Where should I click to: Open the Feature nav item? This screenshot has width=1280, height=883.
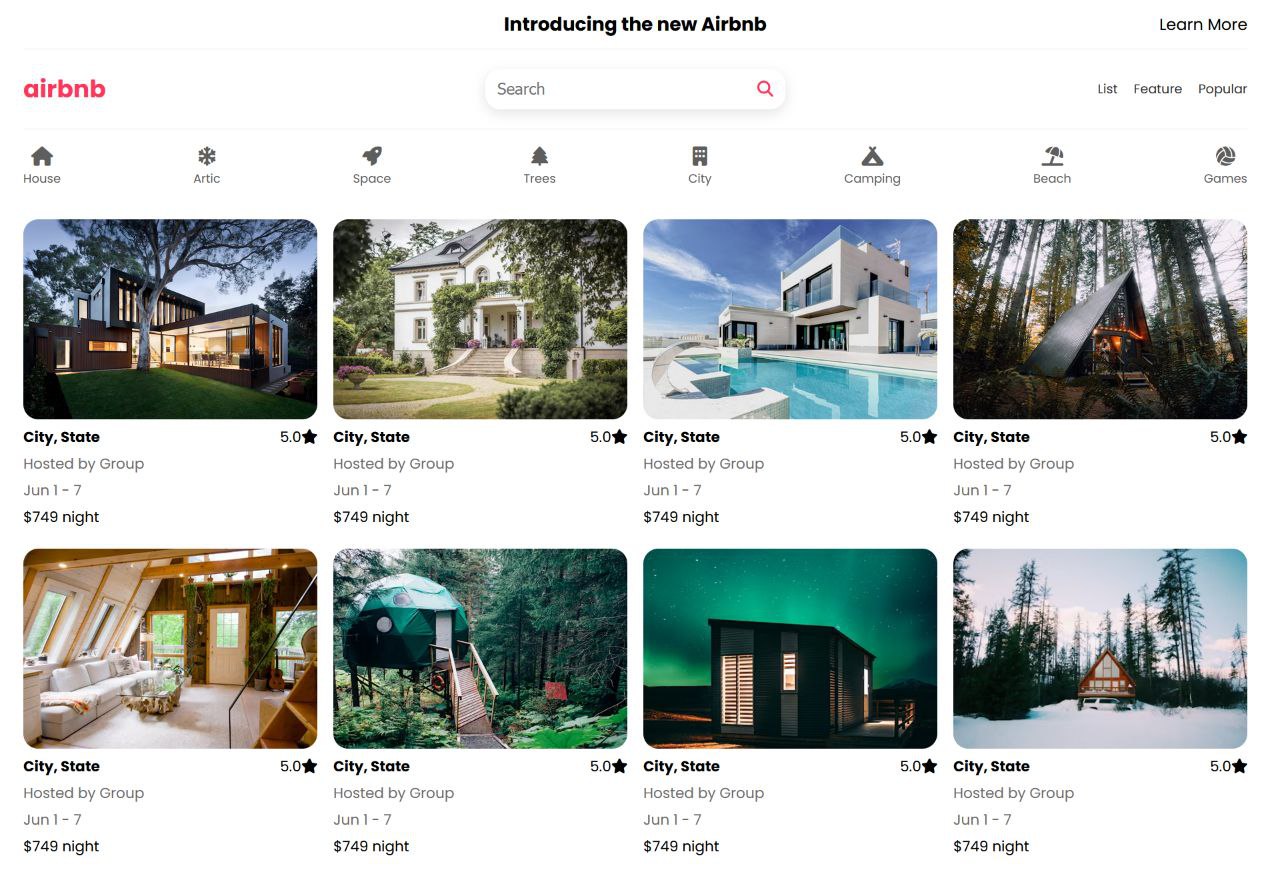pyautogui.click(x=1157, y=89)
